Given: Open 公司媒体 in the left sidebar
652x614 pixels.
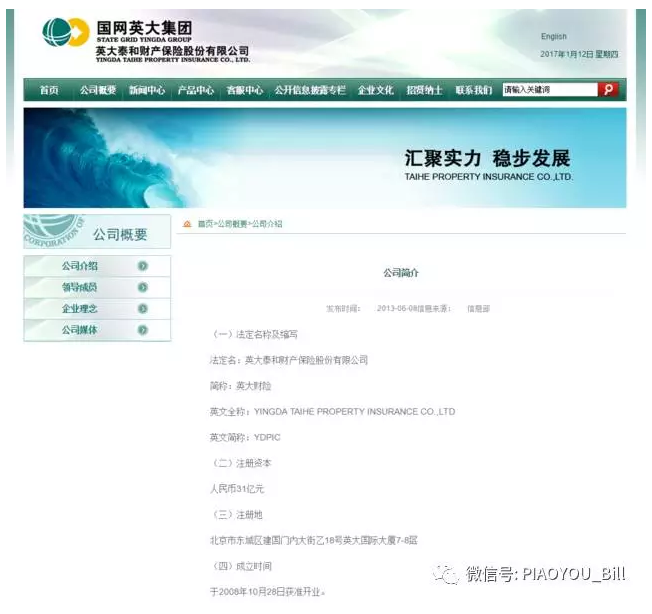Looking at the screenshot, I should coord(80,330).
